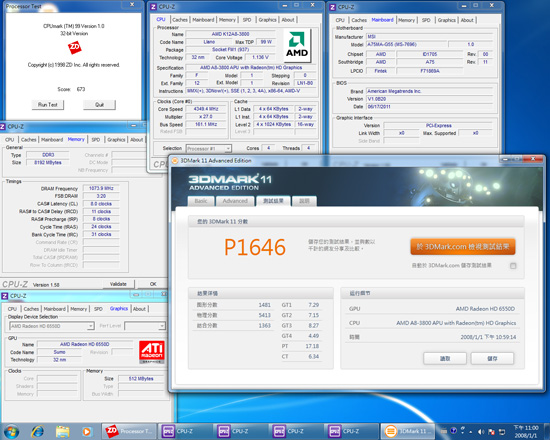Click the orange view results on 3DMark.com button
Screen dimensions: 550x440
(x=463, y=247)
